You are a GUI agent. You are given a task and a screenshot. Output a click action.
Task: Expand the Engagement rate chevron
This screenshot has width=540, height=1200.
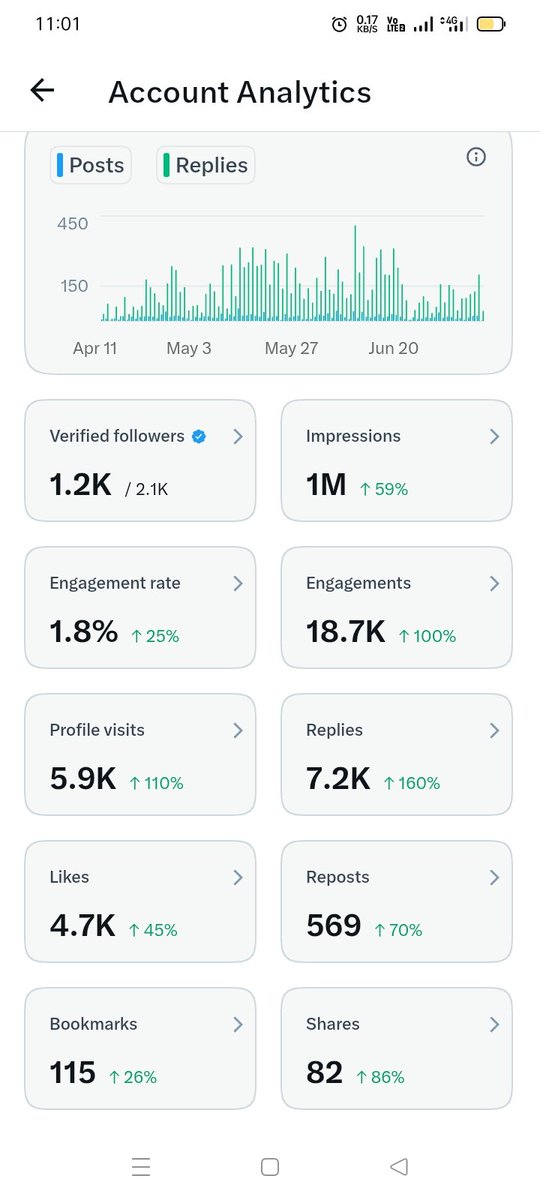pos(238,584)
